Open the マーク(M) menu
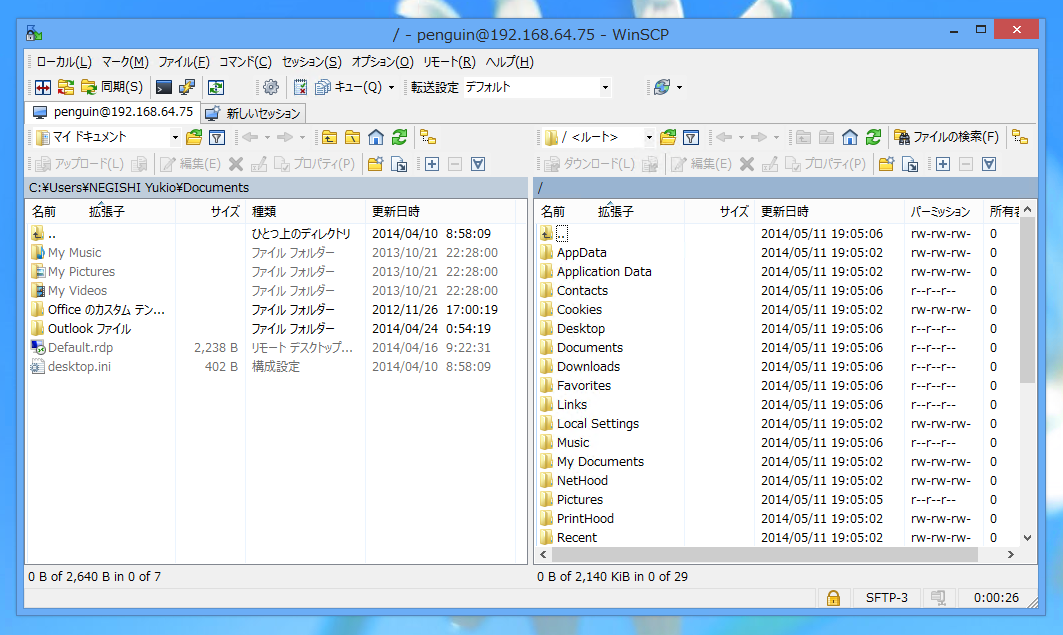 coord(125,62)
